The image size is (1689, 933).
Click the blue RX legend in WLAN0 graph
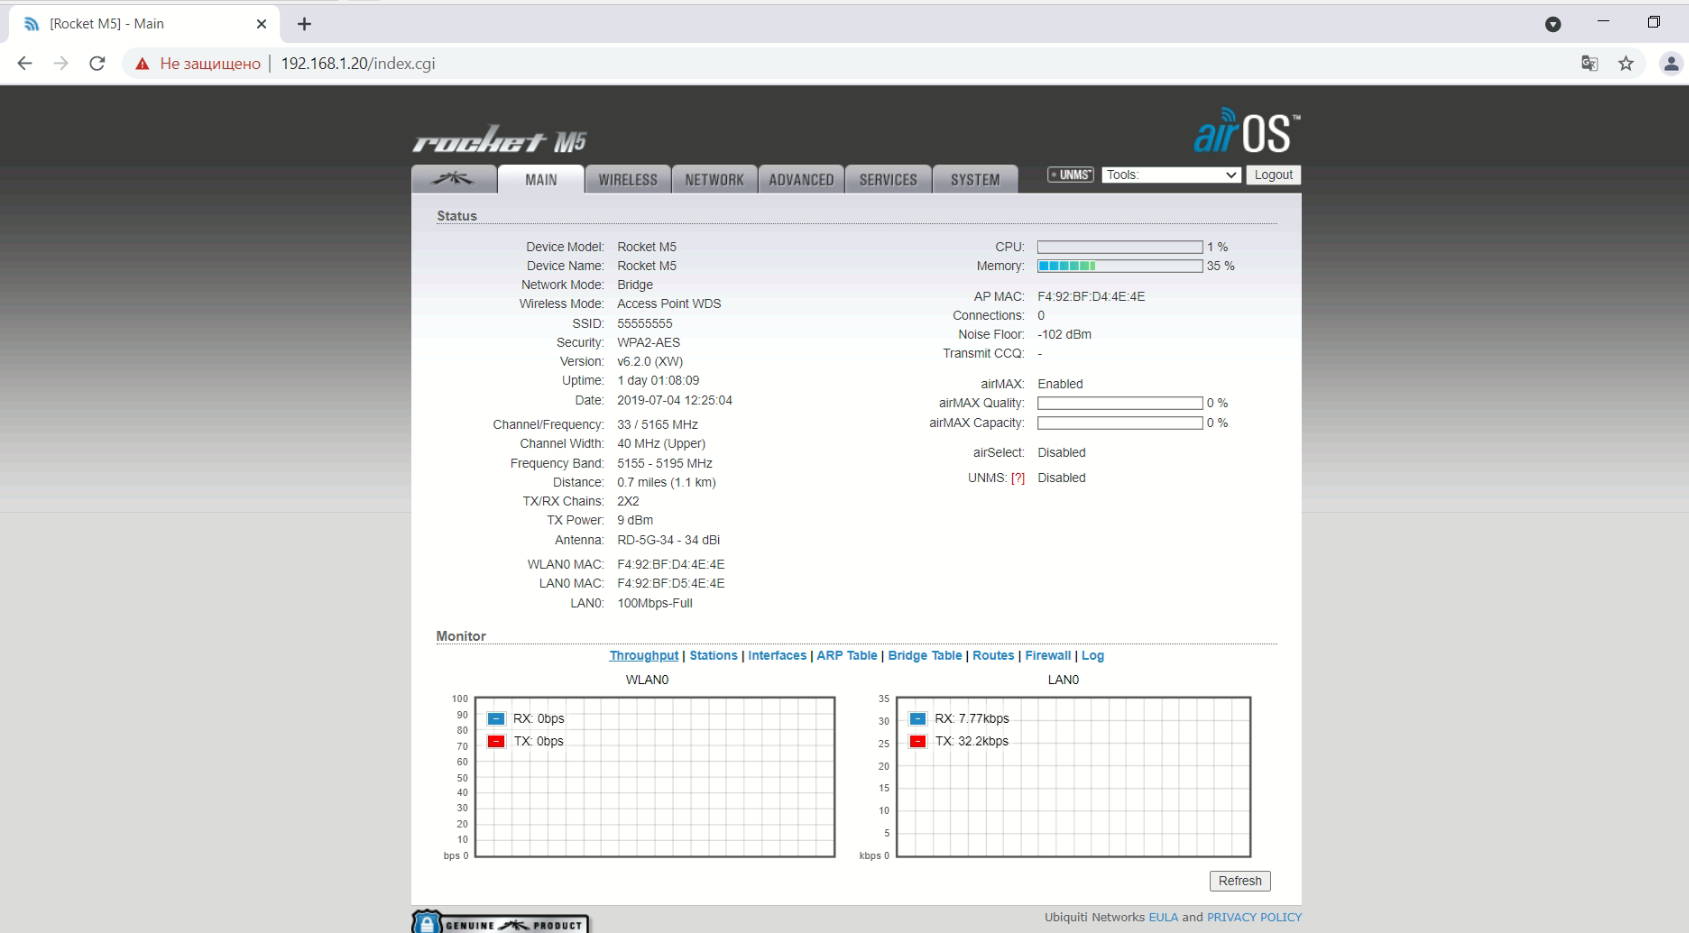coord(496,719)
